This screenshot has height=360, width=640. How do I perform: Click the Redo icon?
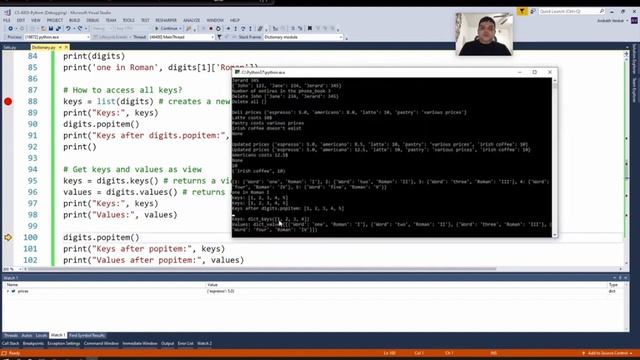tap(80, 29)
